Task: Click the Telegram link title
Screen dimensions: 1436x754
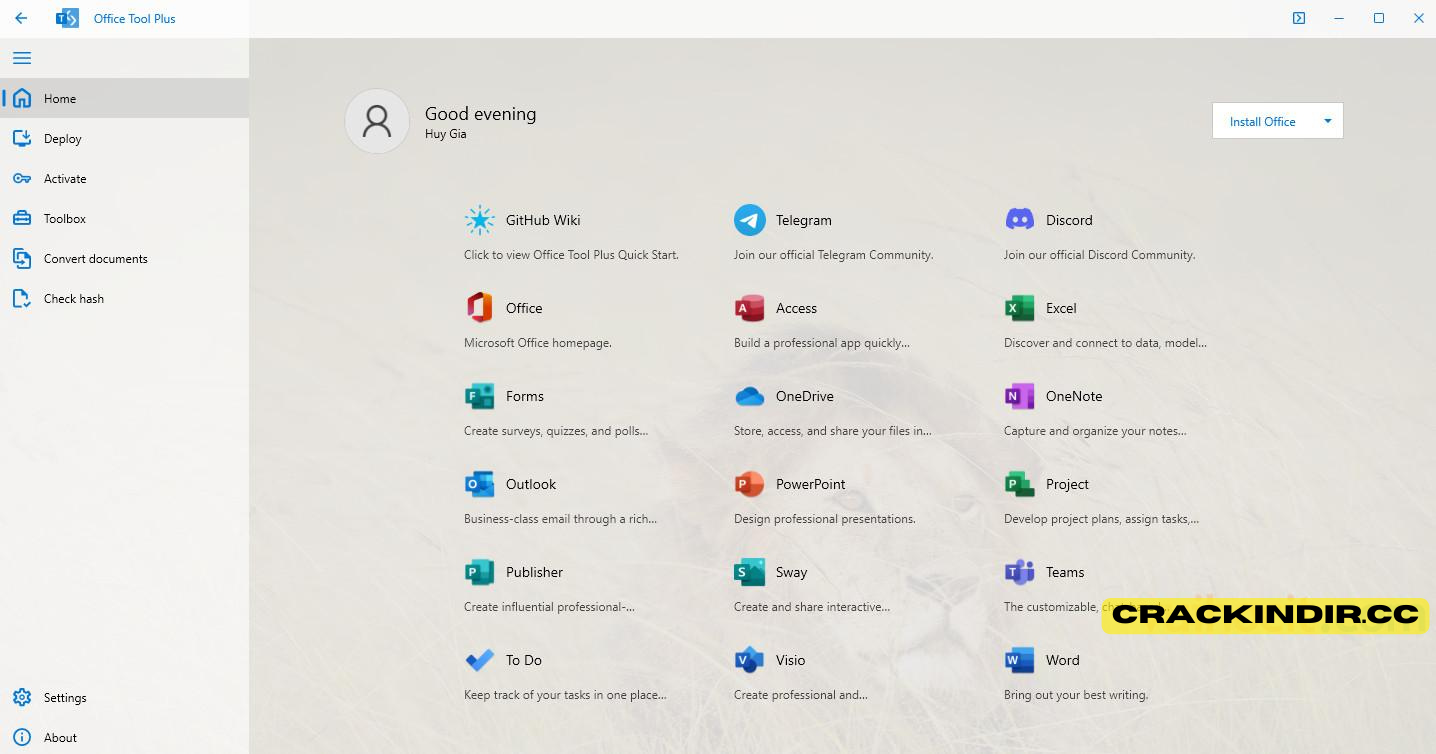Action: coord(804,220)
